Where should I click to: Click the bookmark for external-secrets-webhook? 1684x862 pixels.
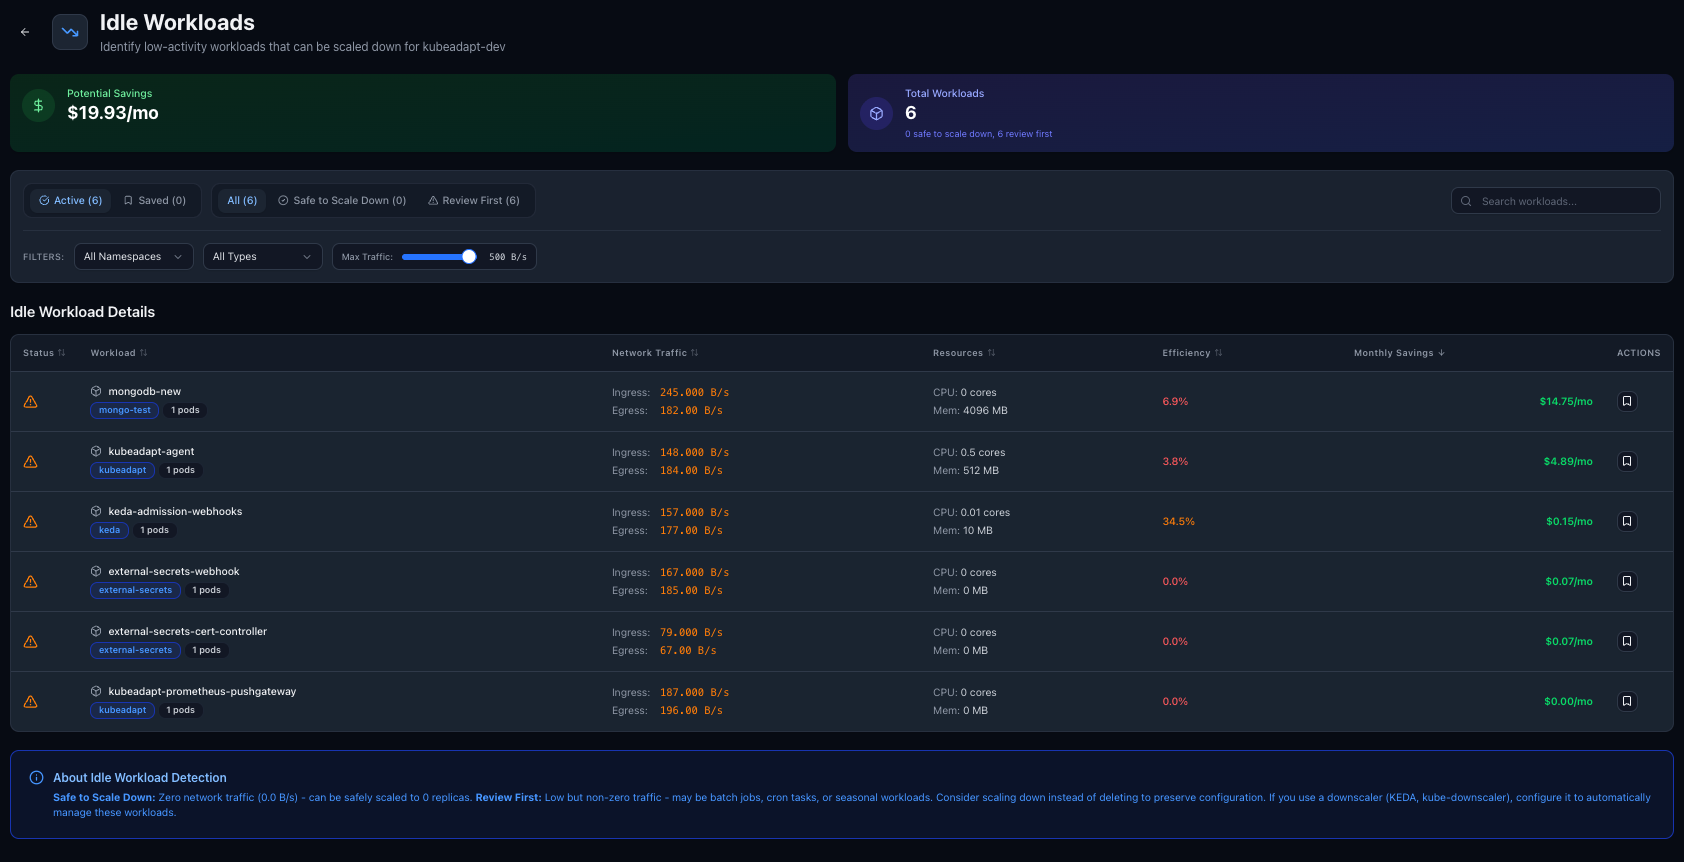coord(1626,581)
